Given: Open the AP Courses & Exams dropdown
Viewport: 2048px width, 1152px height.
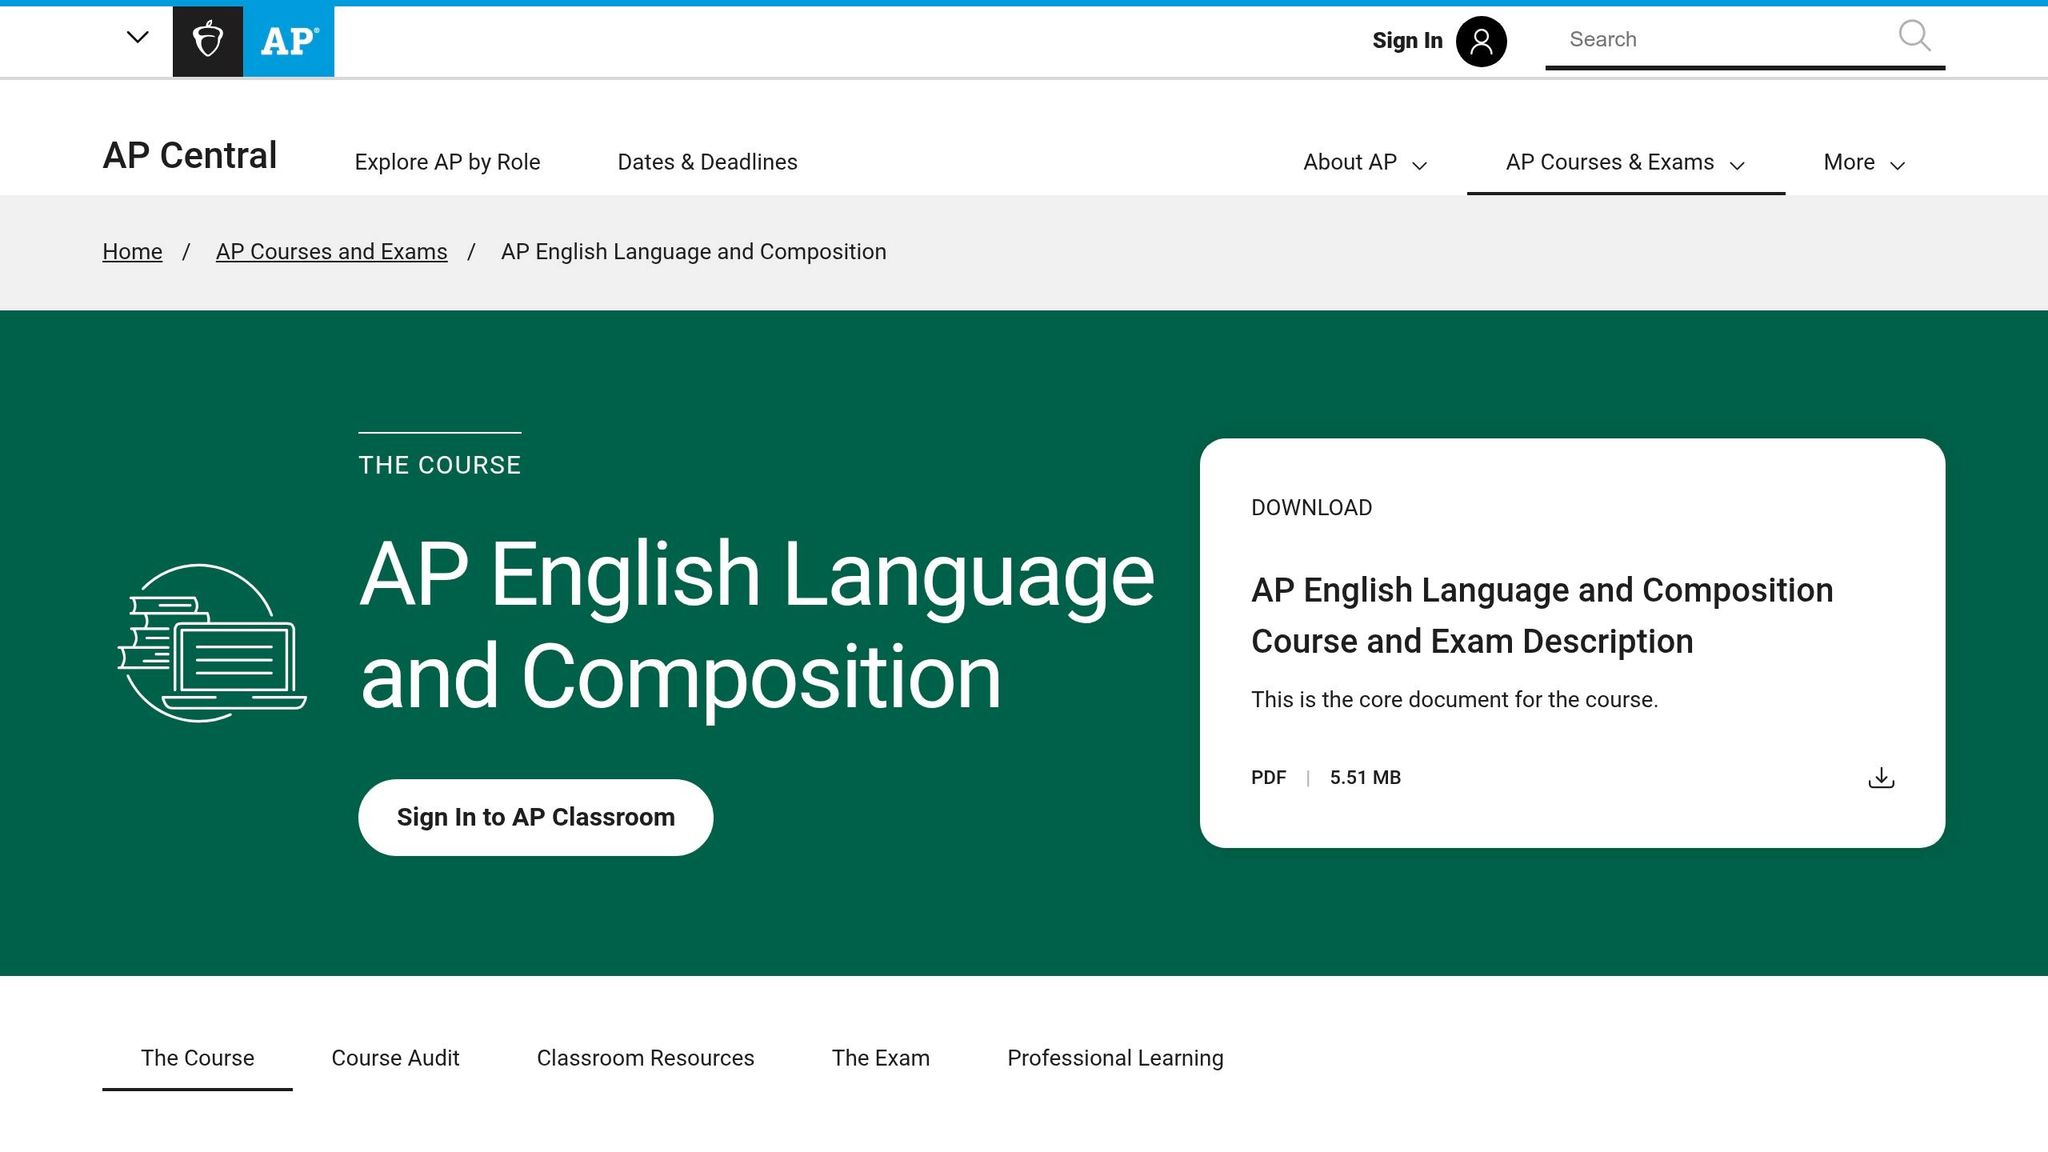Looking at the screenshot, I should point(1625,162).
